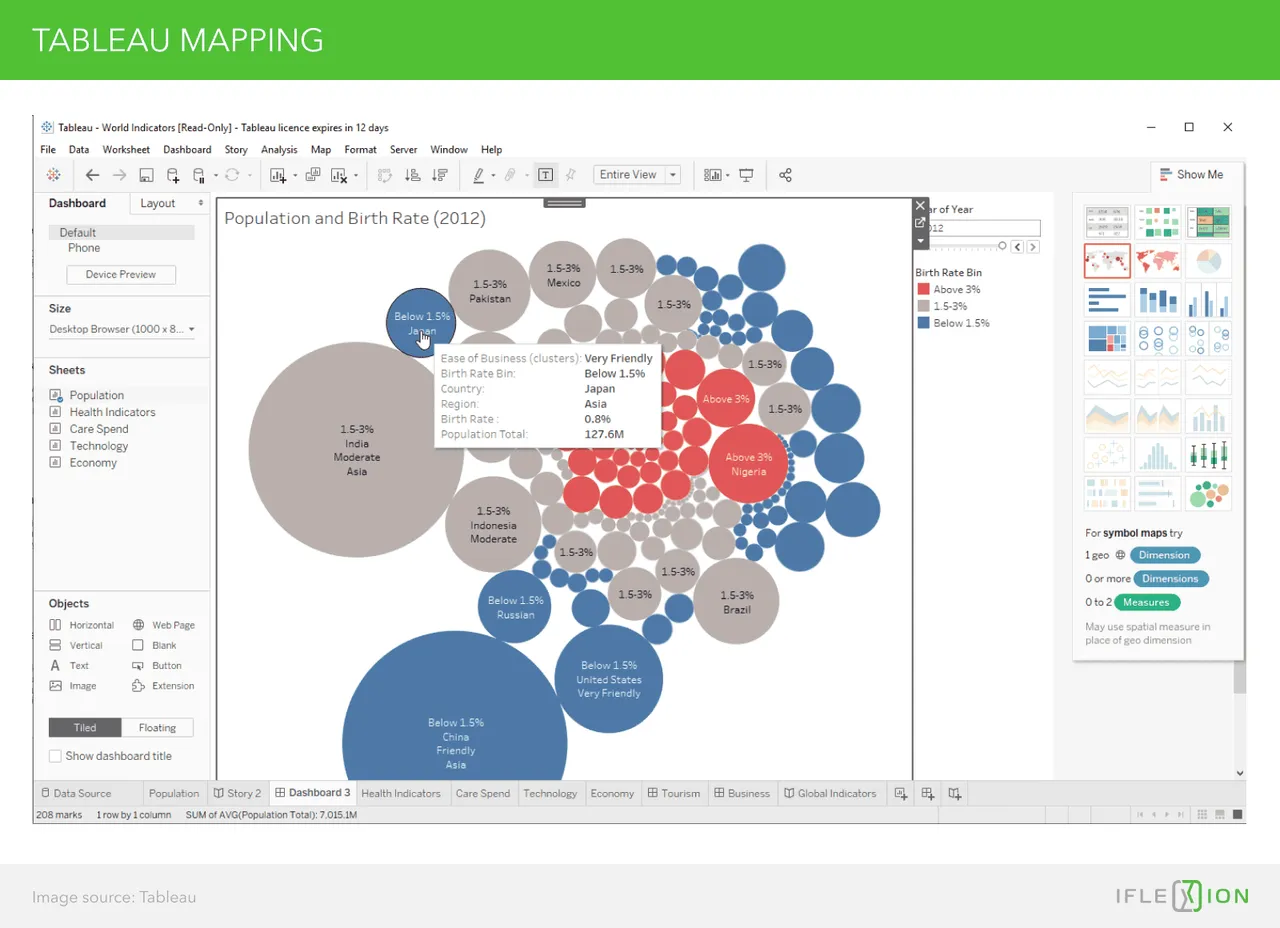Select the packed bubbles chart in Show Me
The image size is (1280, 928).
pos(1208,494)
